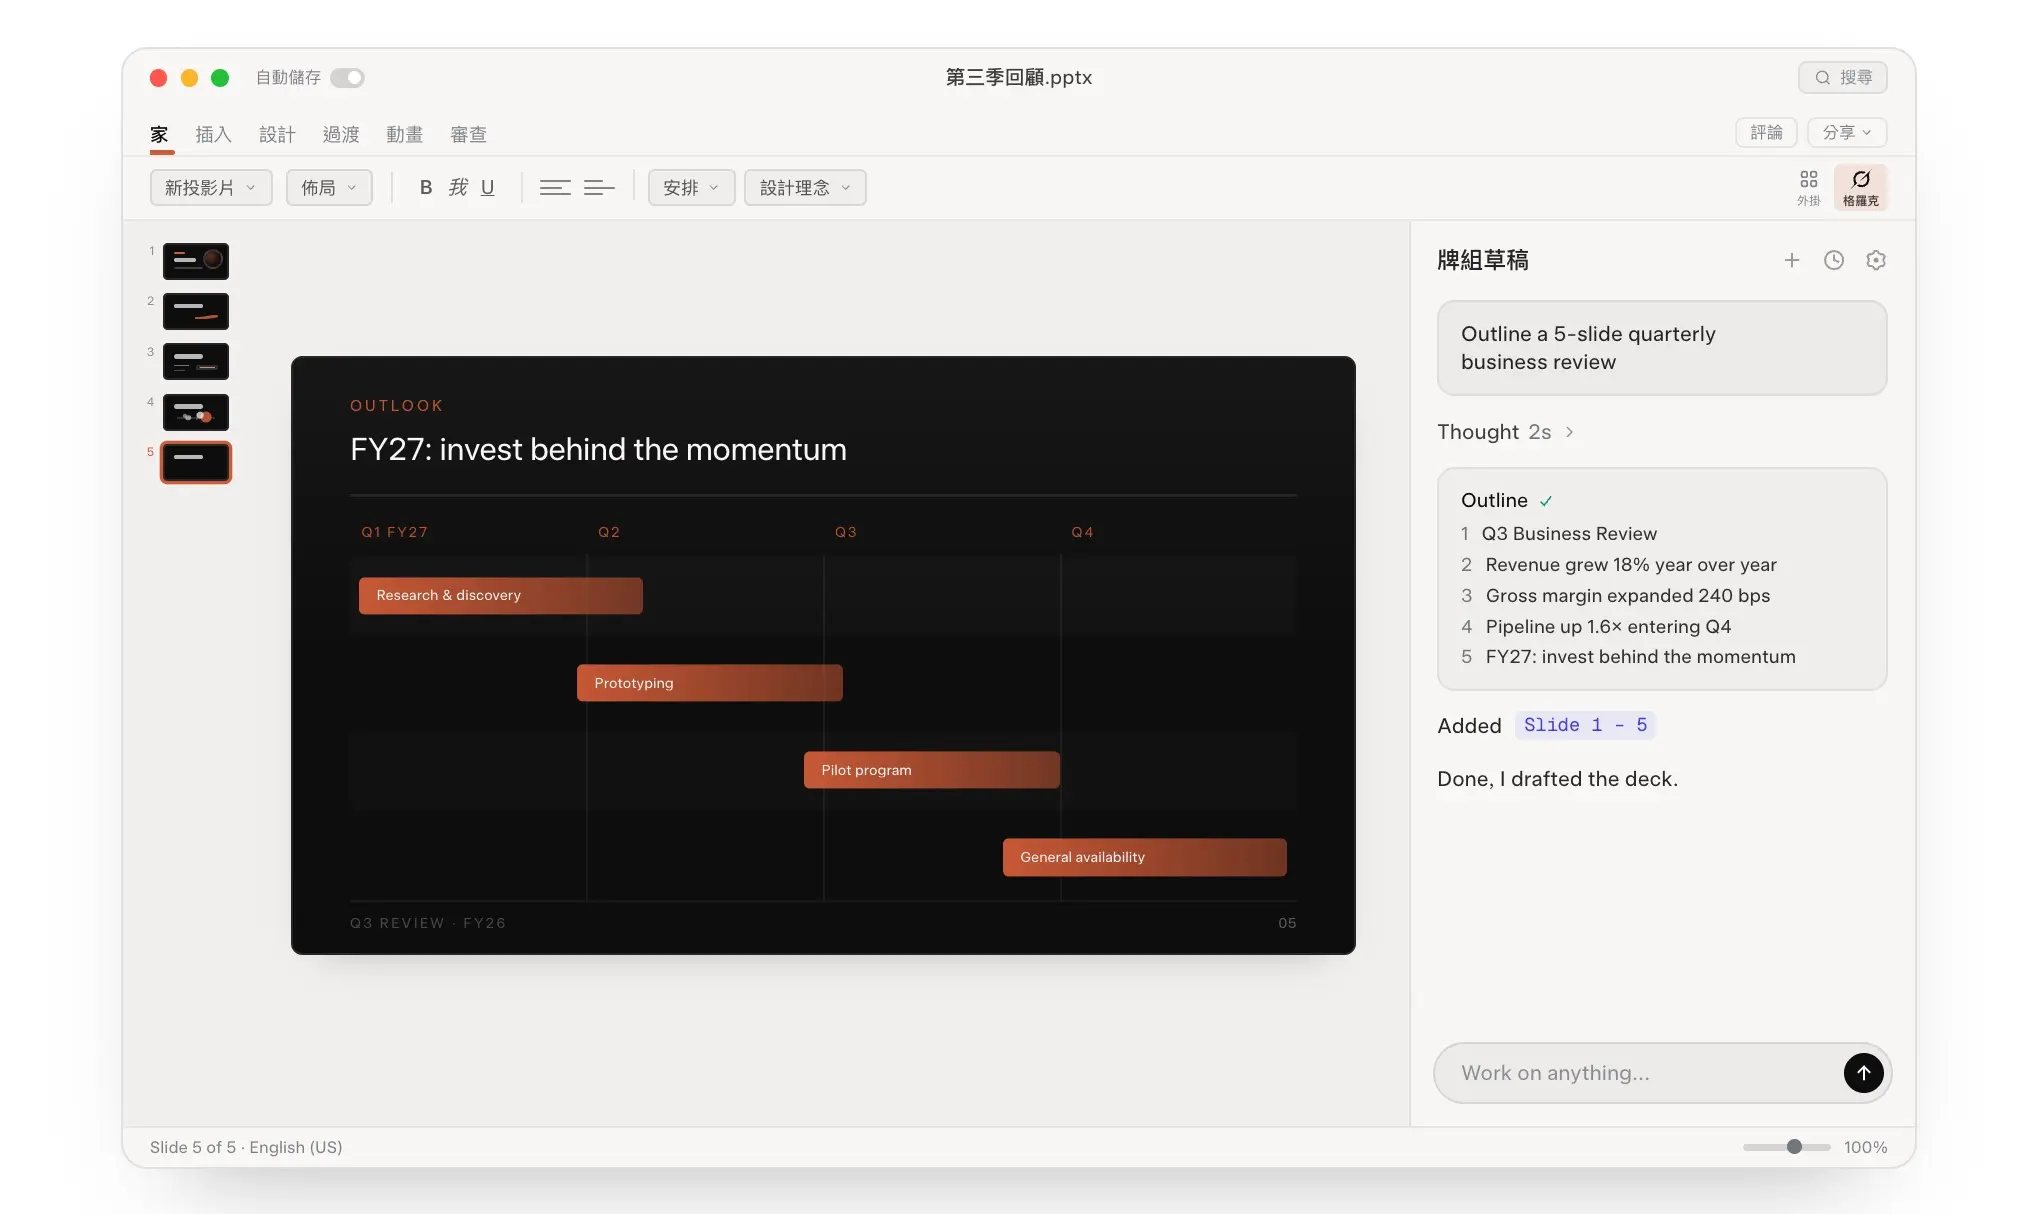Image resolution: width=2028 pixels, height=1214 pixels.
Task: Click the Slide 5 of 5 status text
Action: pos(193,1147)
